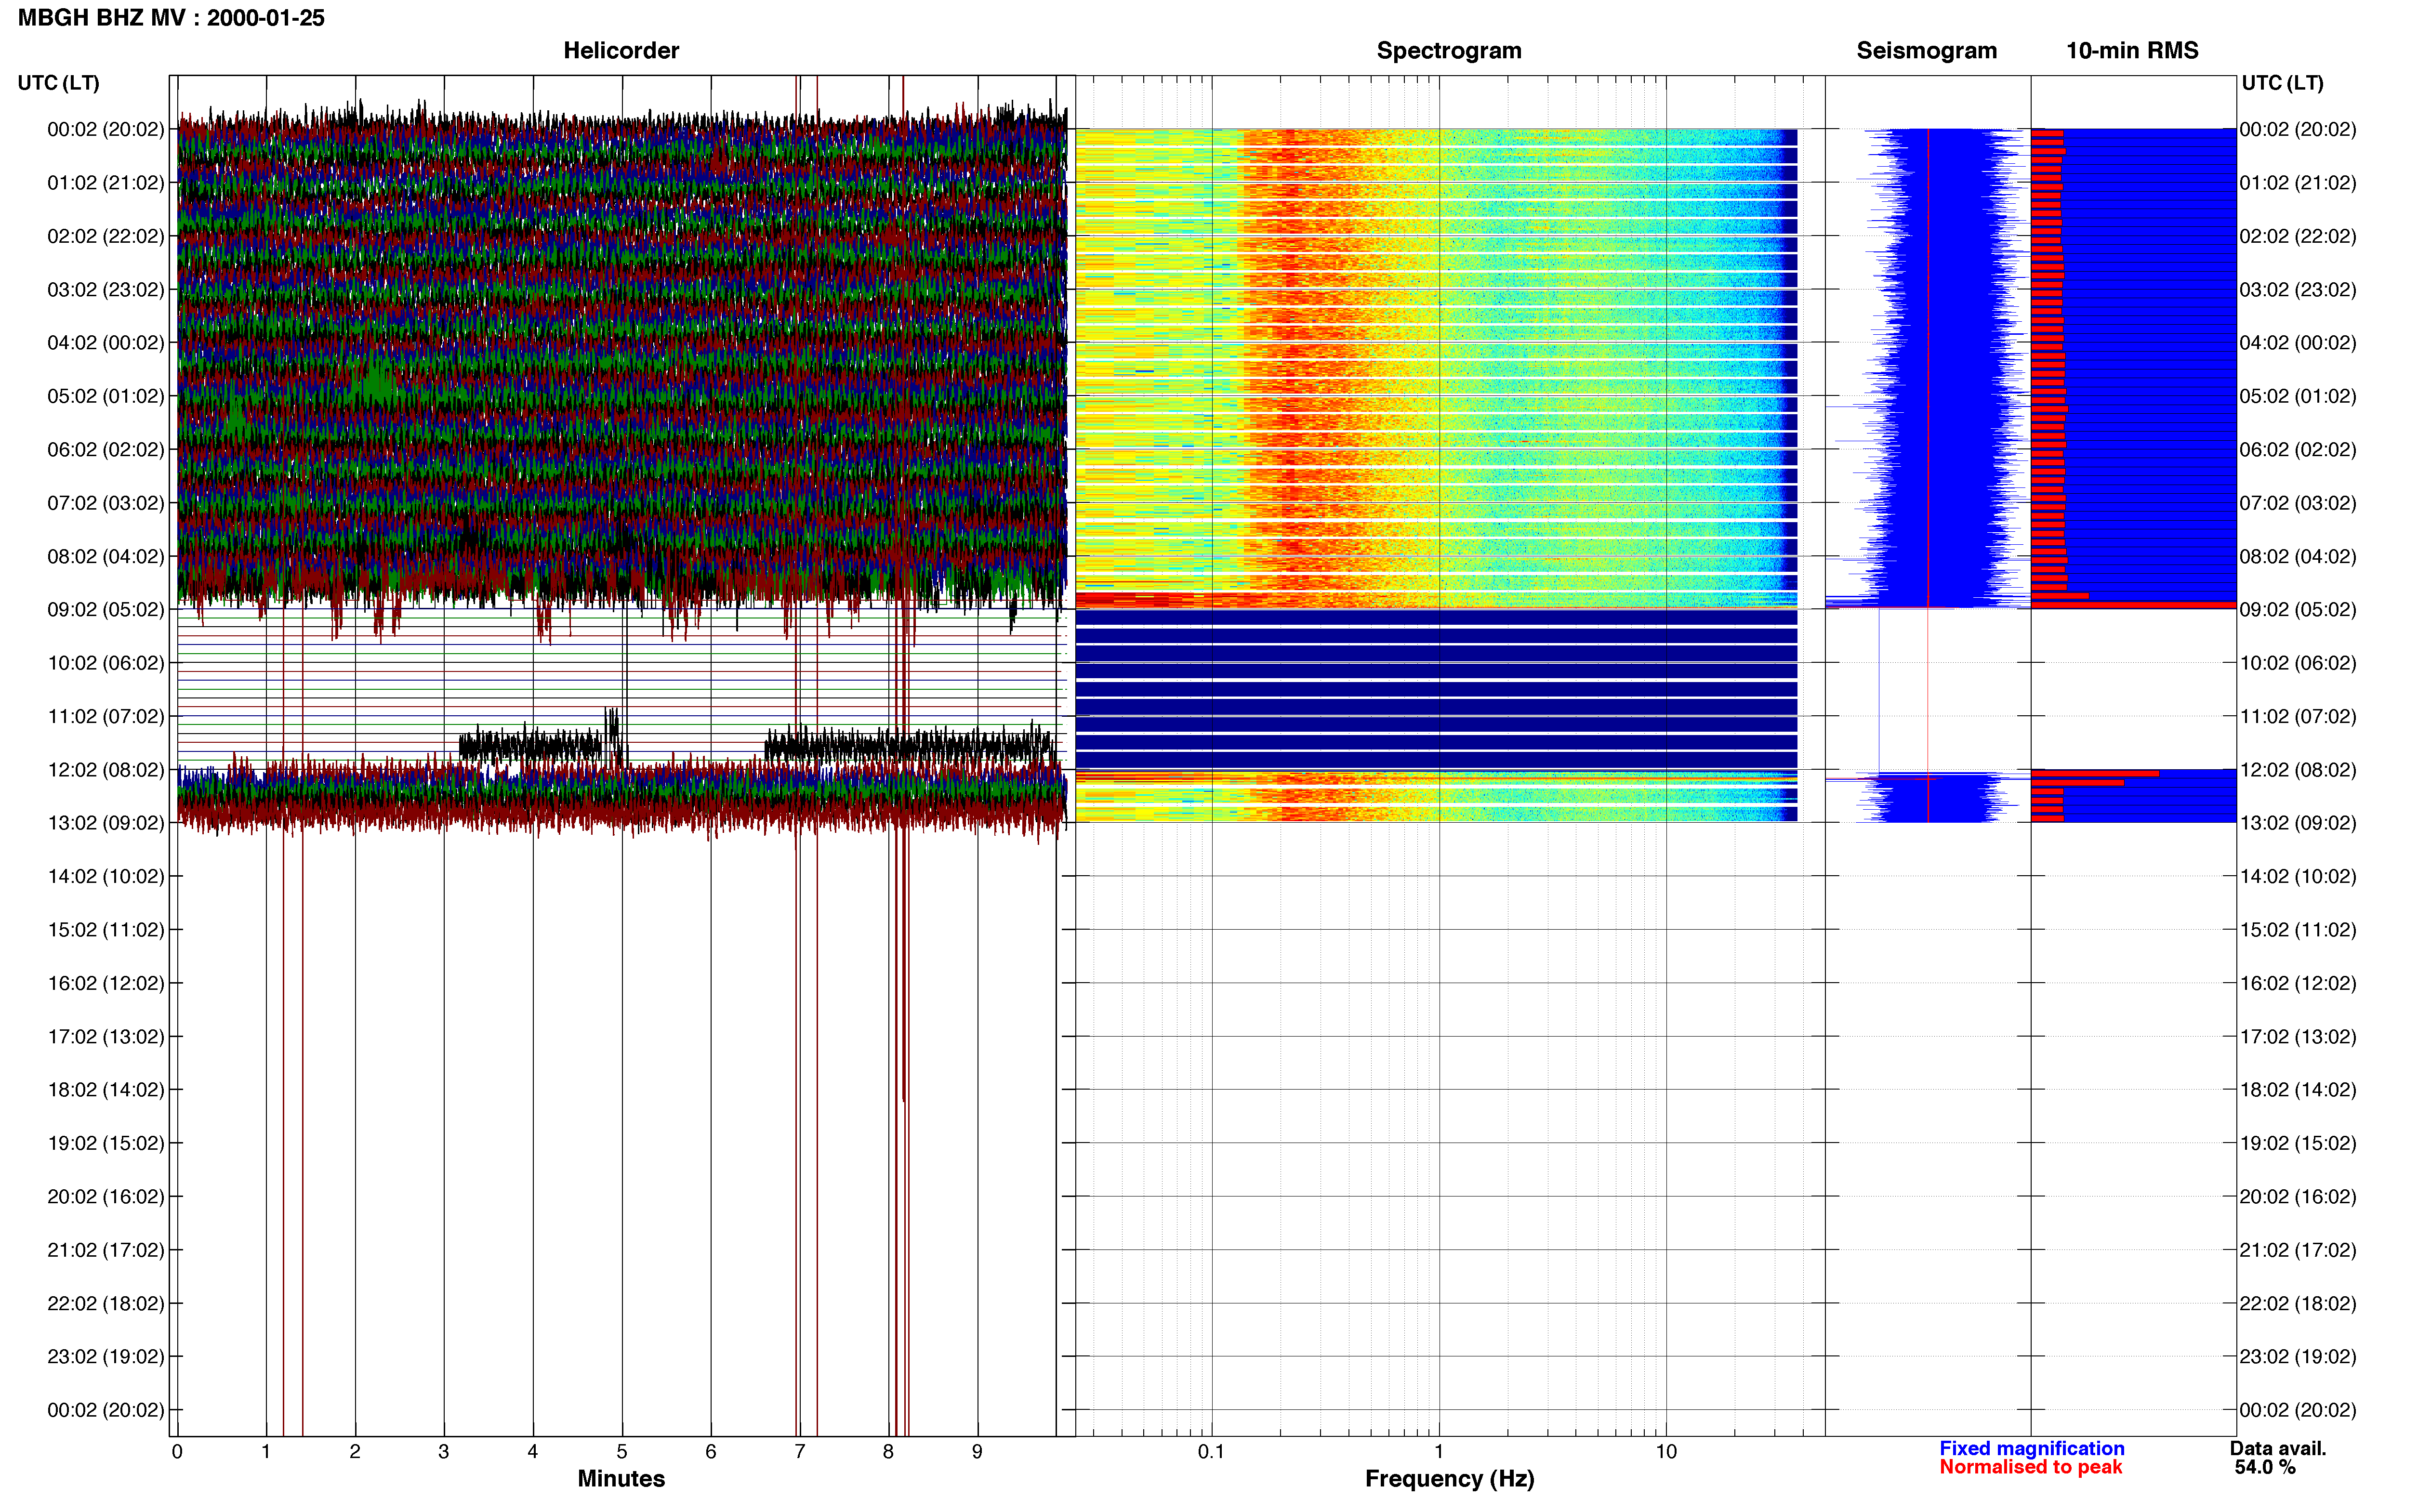Click '03:02 (23:02)' label left of the Helicorder
Screen dimensions: 2418x1512
click(105, 290)
